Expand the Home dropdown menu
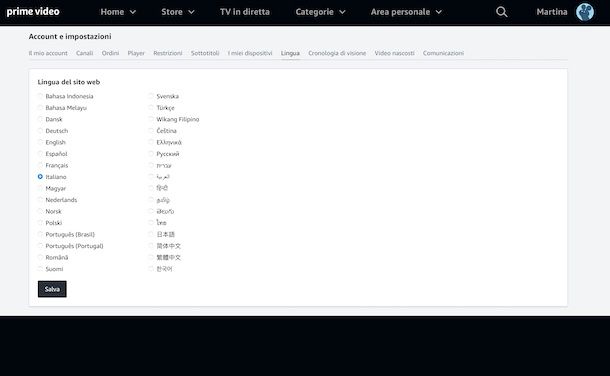Image resolution: width=610 pixels, height=376 pixels. (x=118, y=12)
